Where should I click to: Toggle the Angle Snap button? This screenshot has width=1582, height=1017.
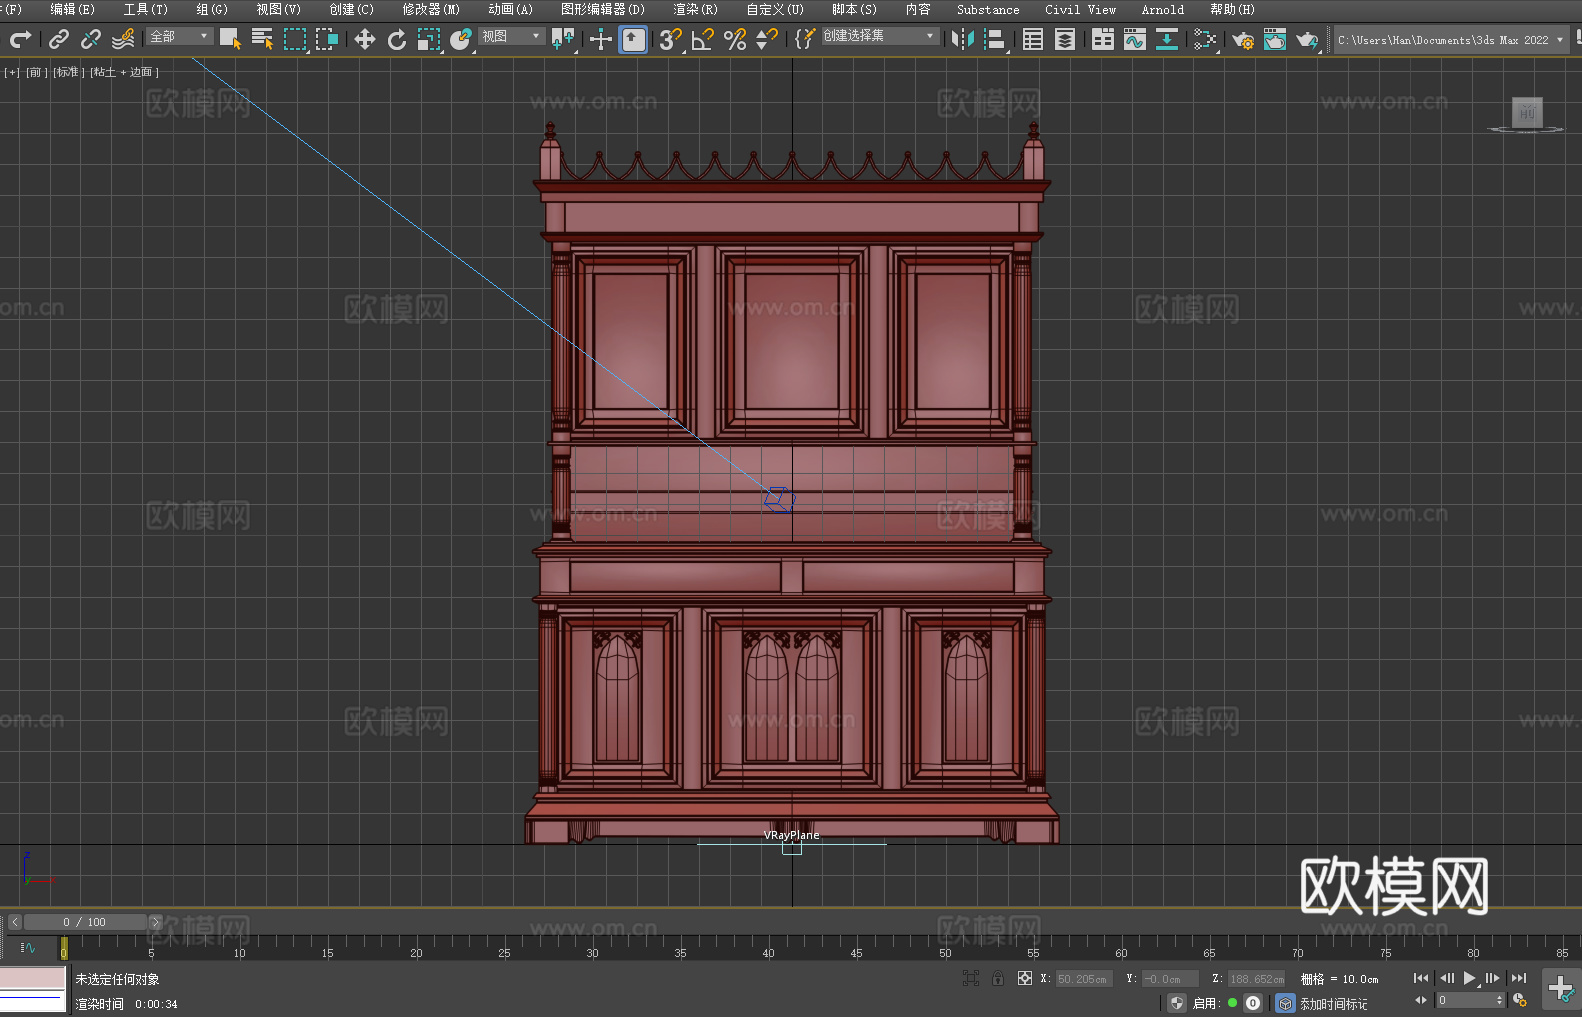[703, 39]
